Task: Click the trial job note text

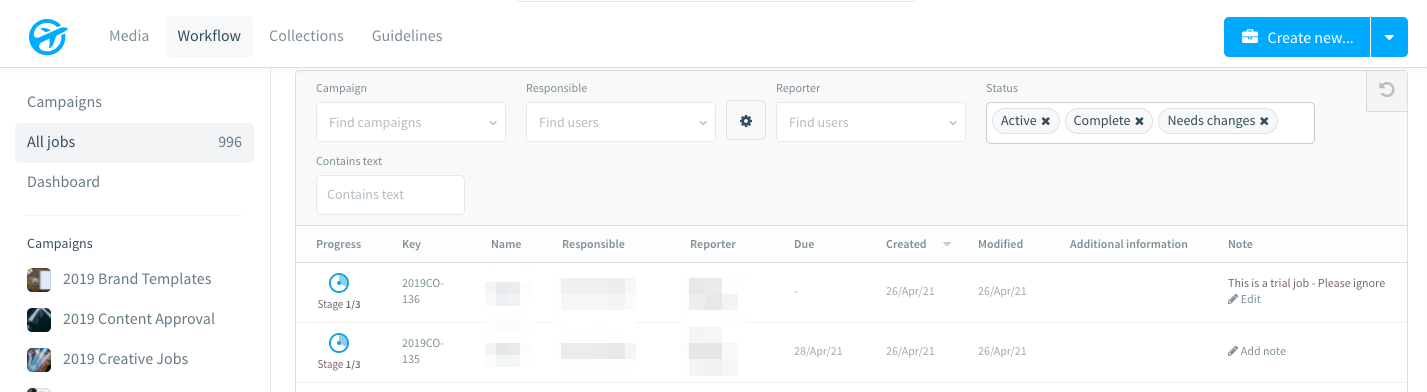Action: coord(1306,283)
